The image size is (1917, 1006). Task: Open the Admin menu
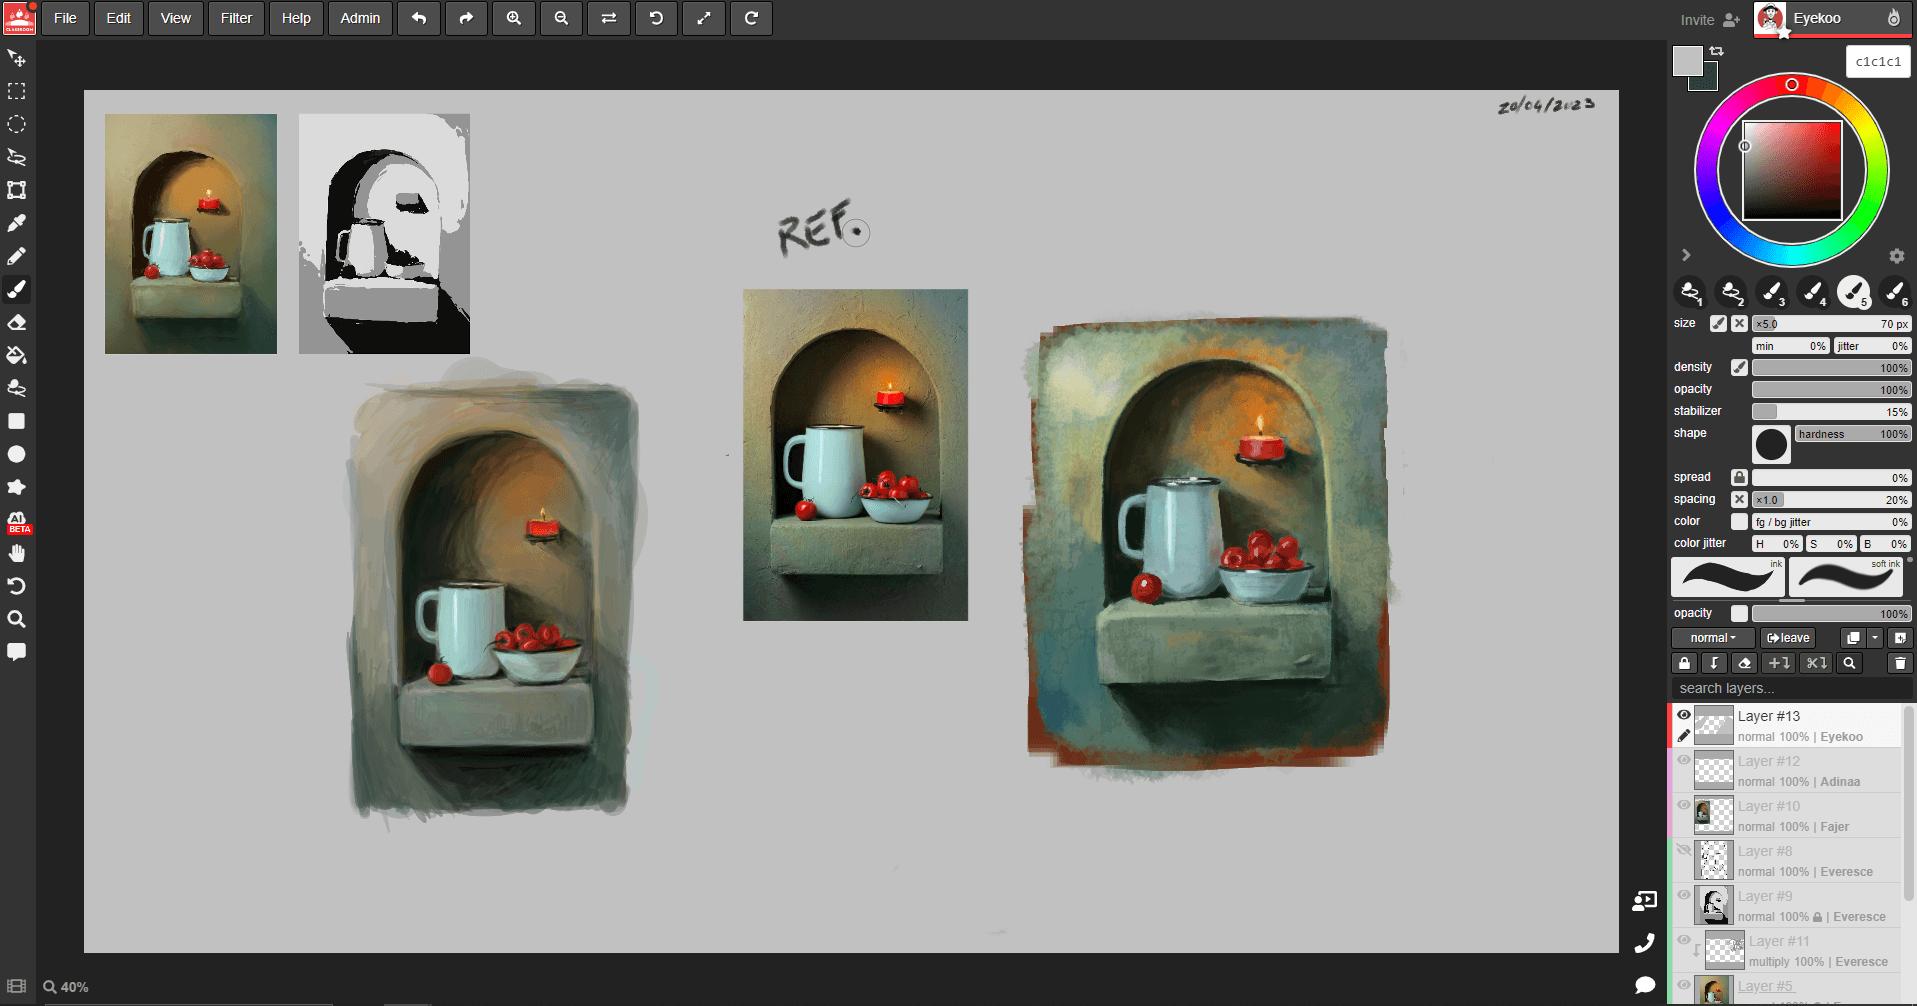click(360, 18)
